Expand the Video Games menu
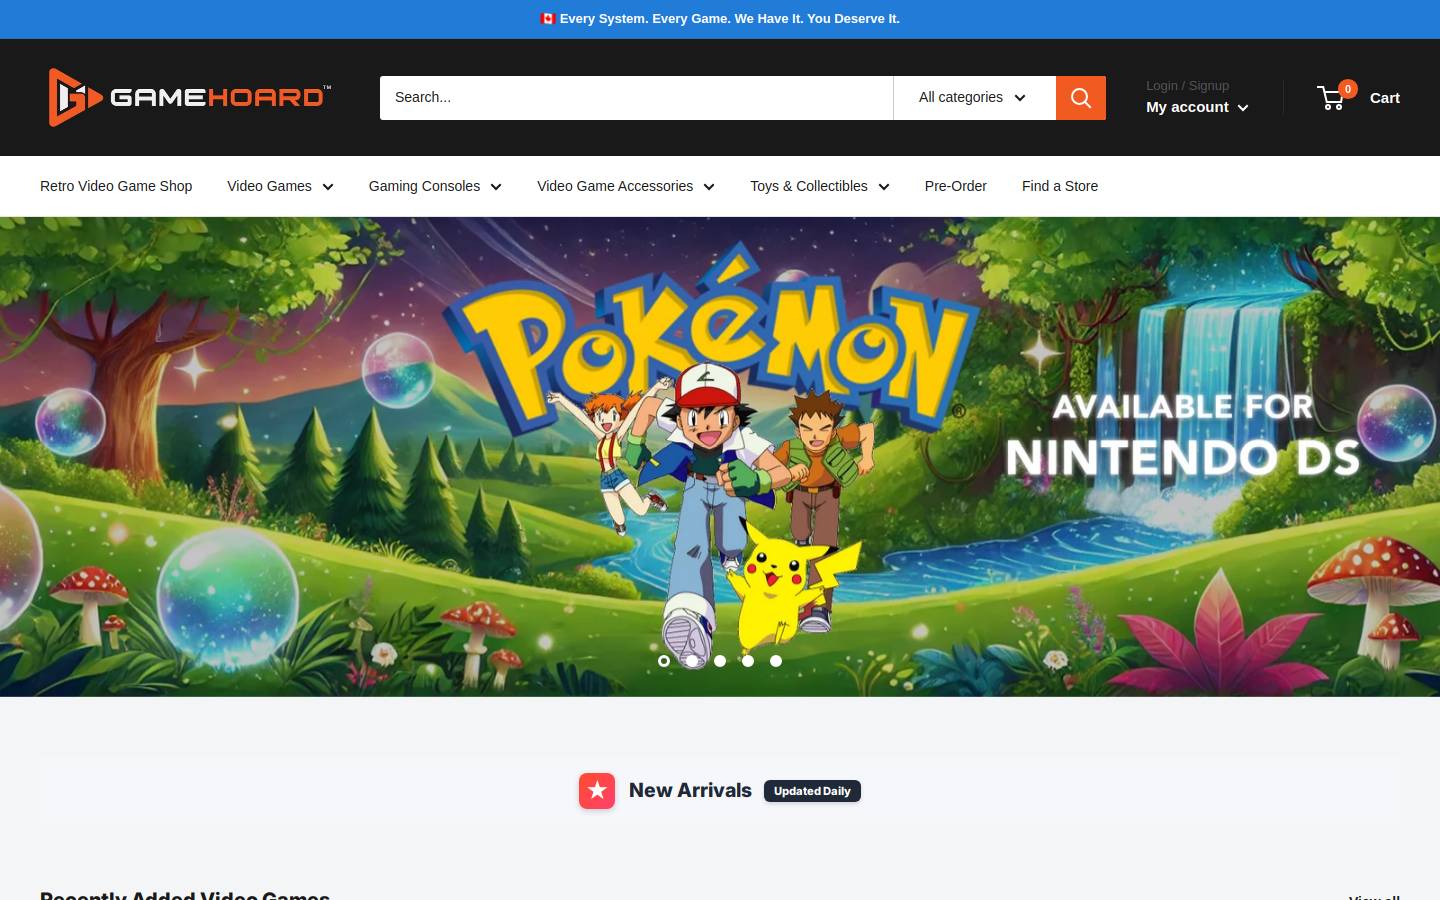This screenshot has height=900, width=1440. tap(280, 186)
